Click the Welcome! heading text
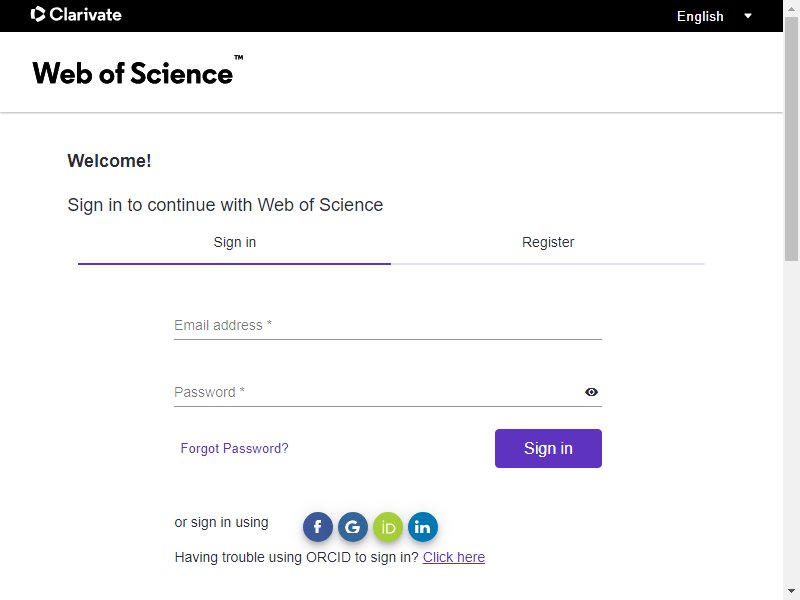 coord(109,161)
